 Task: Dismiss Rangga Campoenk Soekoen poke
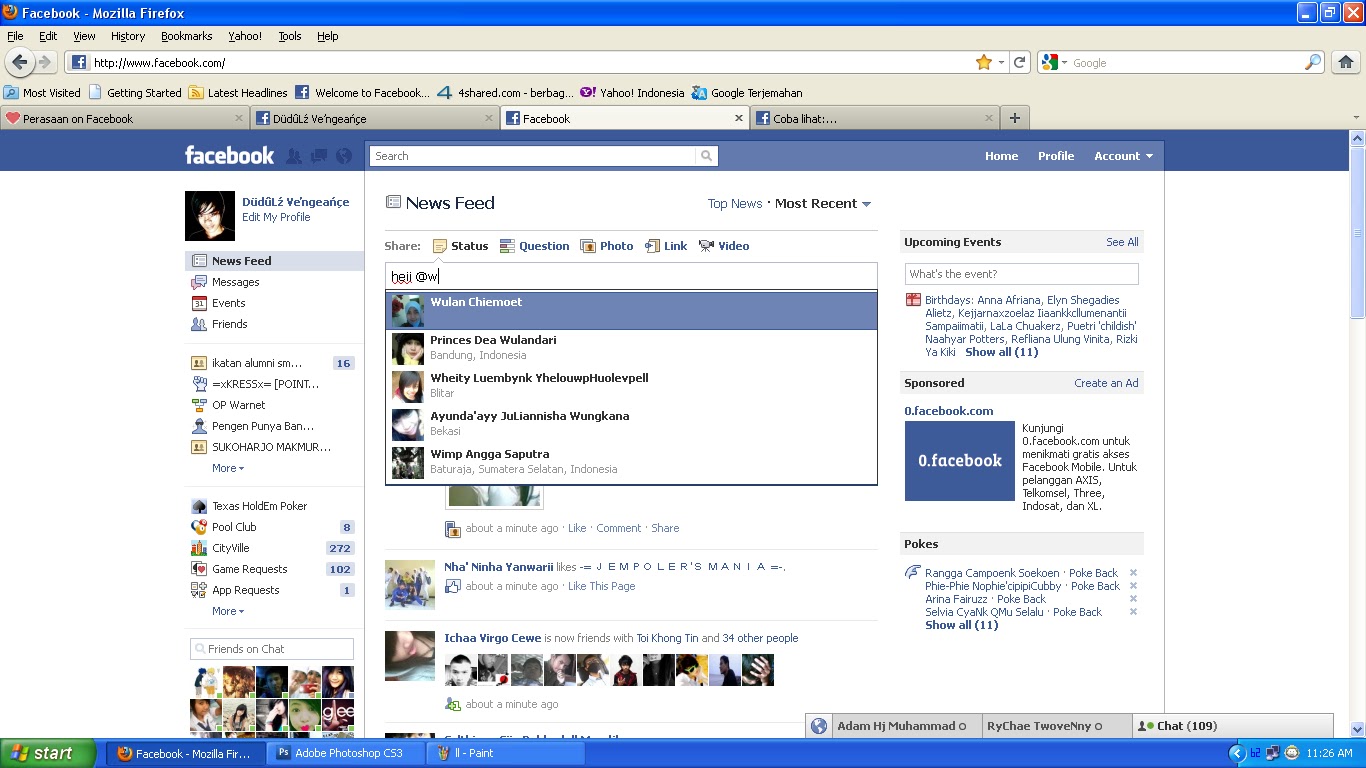1133,573
